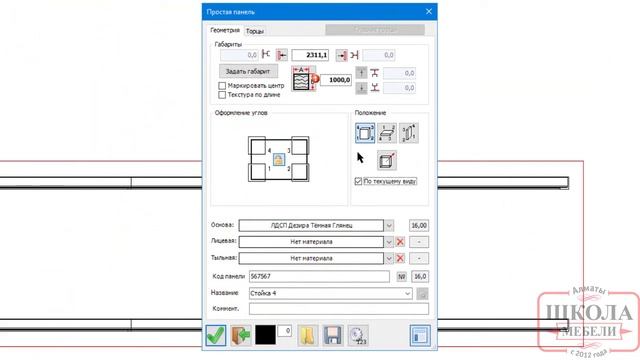Remove back material with red X

pos(400,258)
